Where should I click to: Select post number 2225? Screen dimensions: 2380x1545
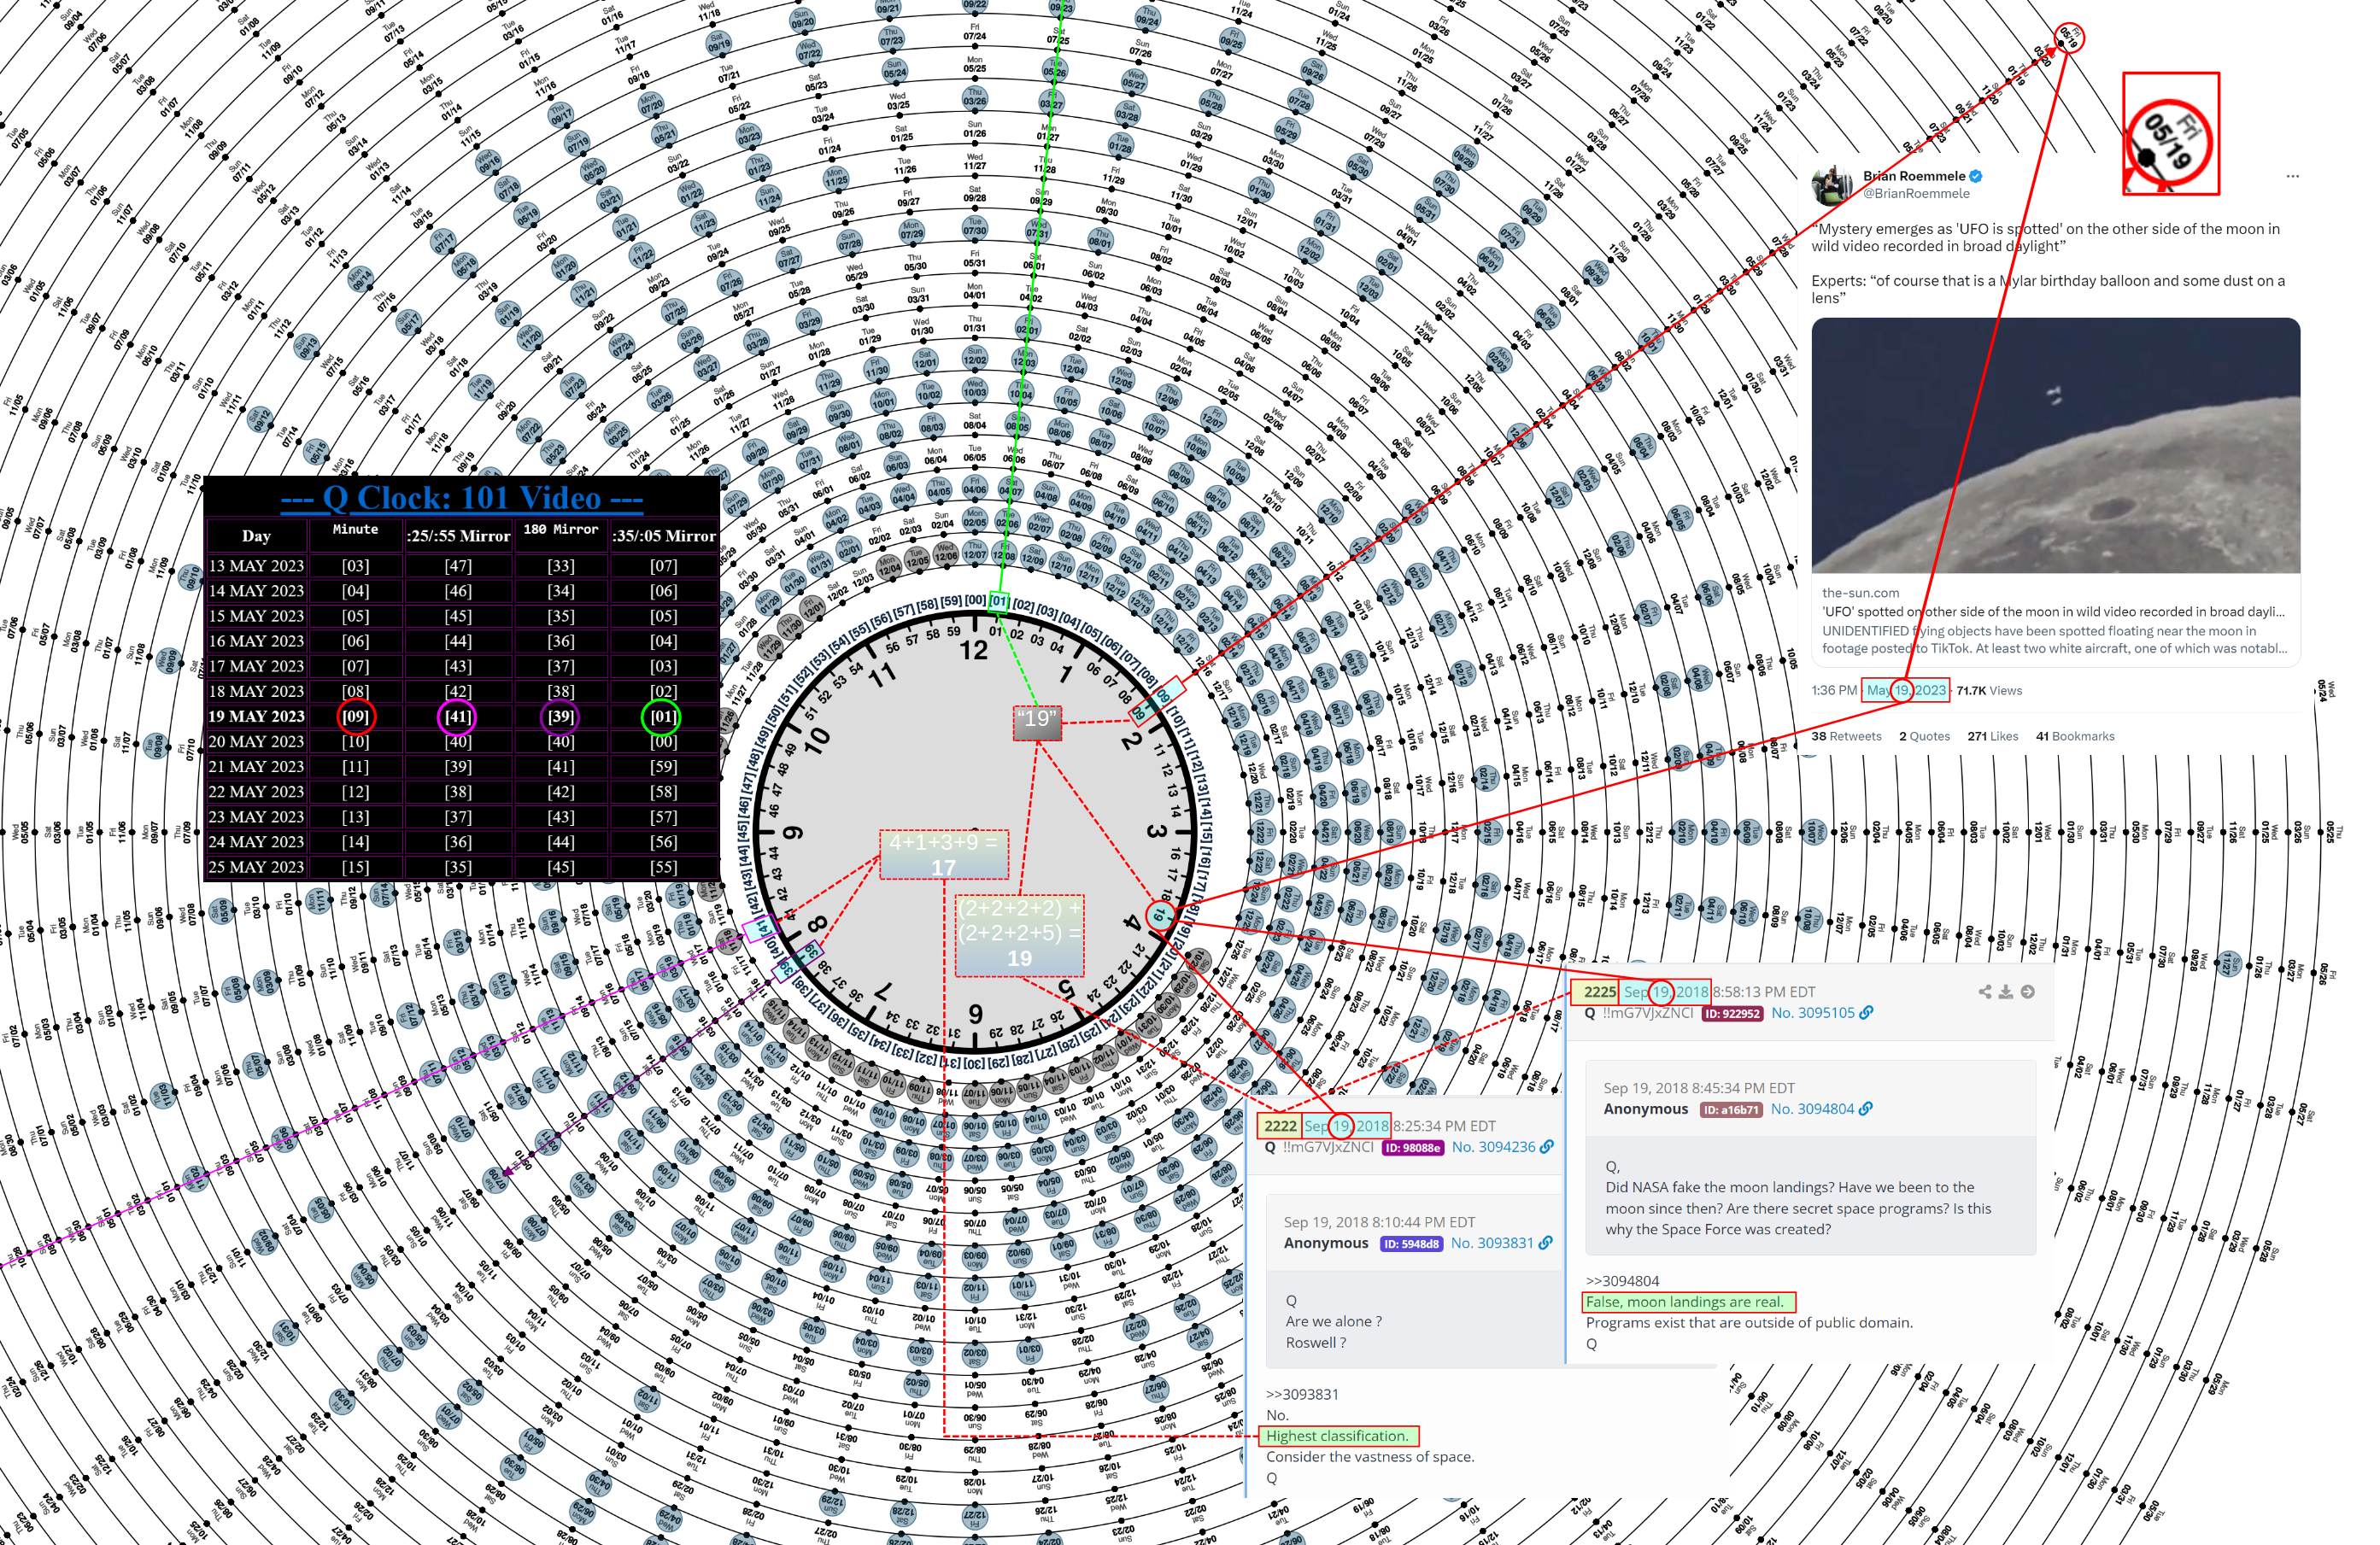tap(1599, 992)
